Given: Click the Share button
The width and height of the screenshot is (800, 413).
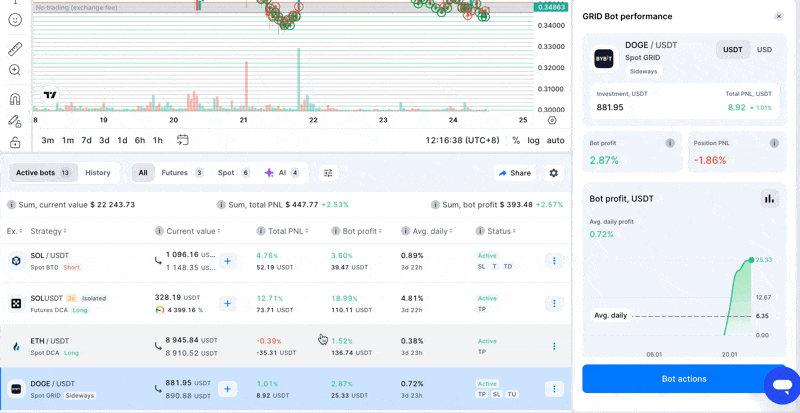Looking at the screenshot, I should (x=515, y=173).
